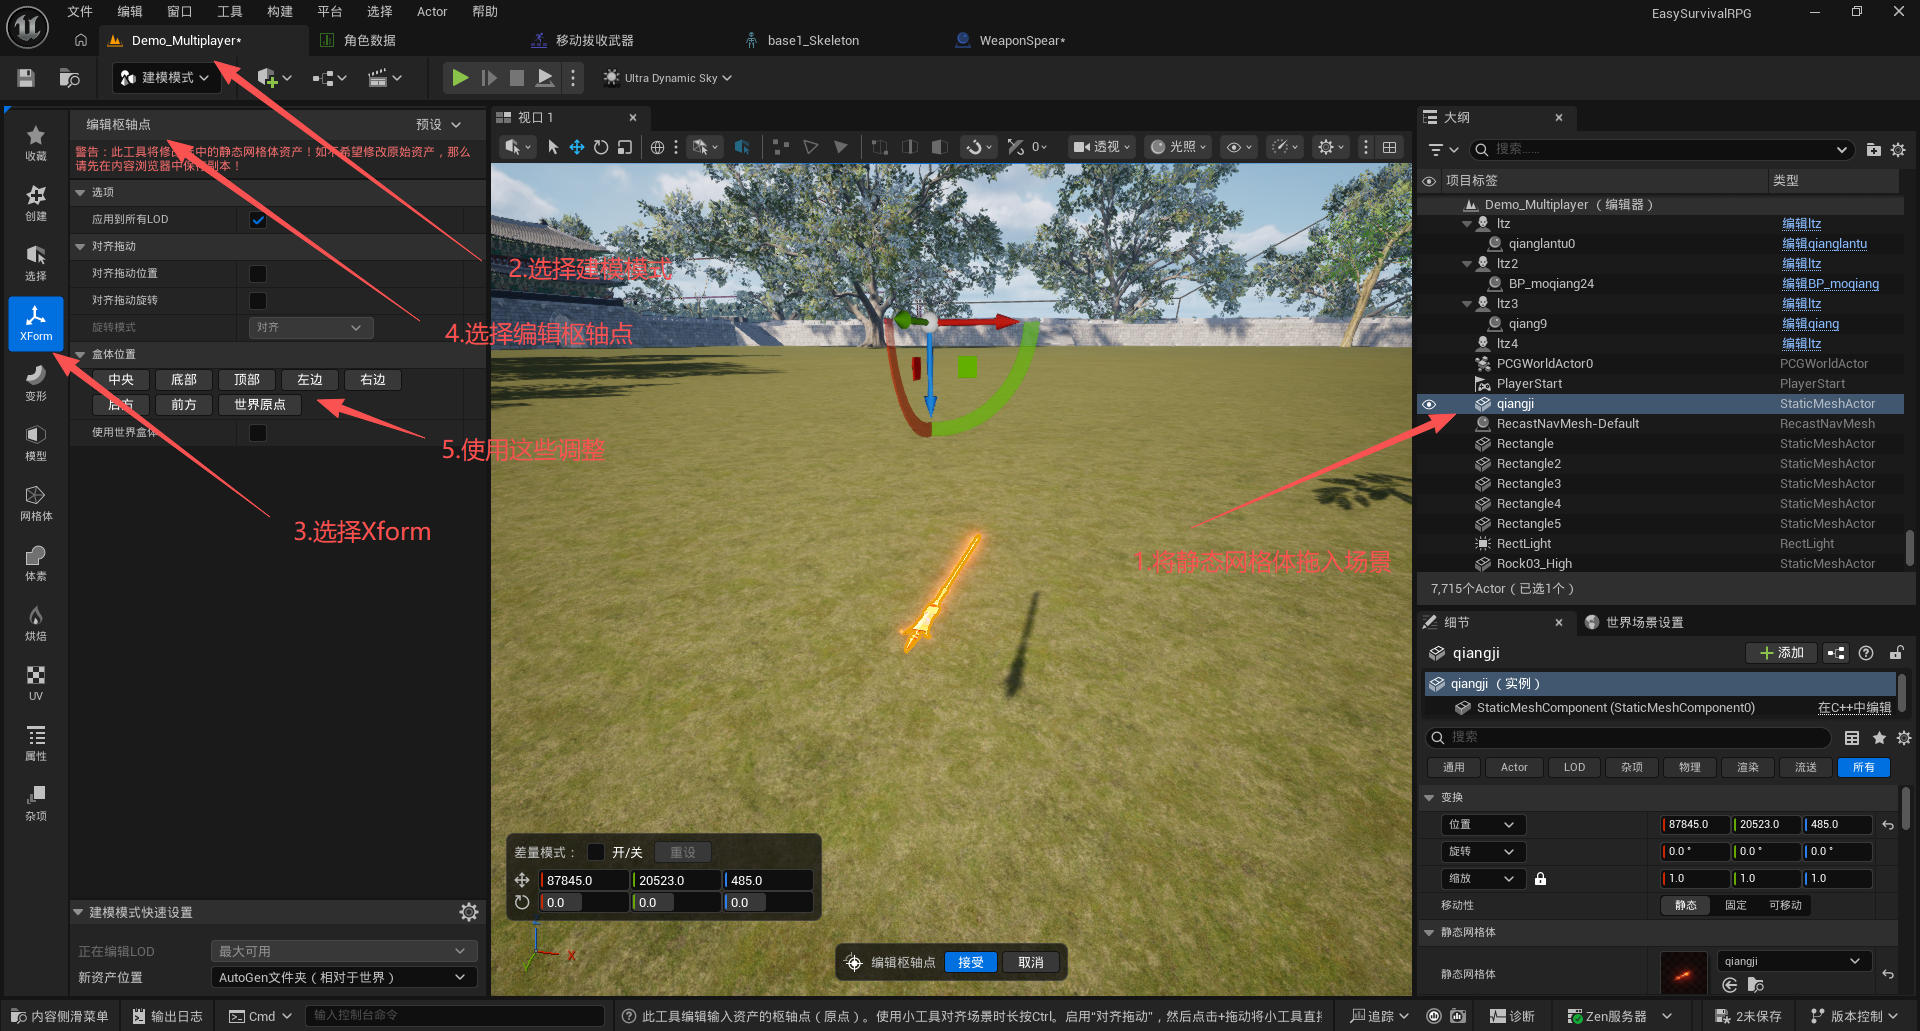Open the 网格体 (Mesh) modeling category
The image size is (1920, 1031).
36,503
